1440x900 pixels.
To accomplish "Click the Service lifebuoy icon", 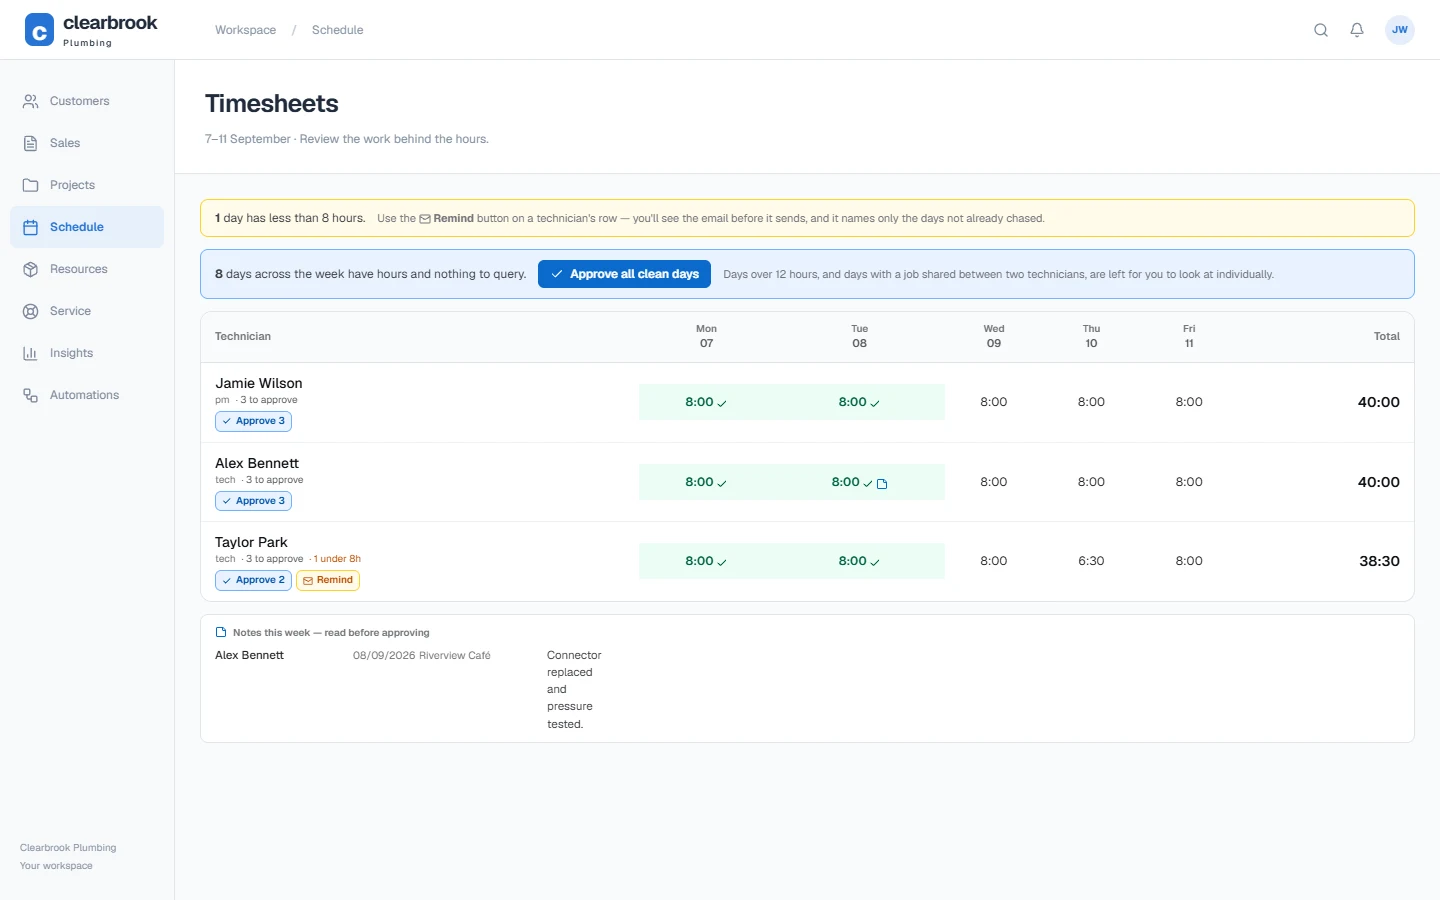I will pos(31,311).
